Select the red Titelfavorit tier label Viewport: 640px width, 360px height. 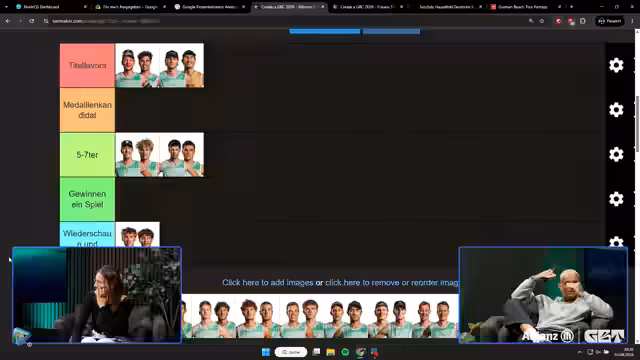87,65
